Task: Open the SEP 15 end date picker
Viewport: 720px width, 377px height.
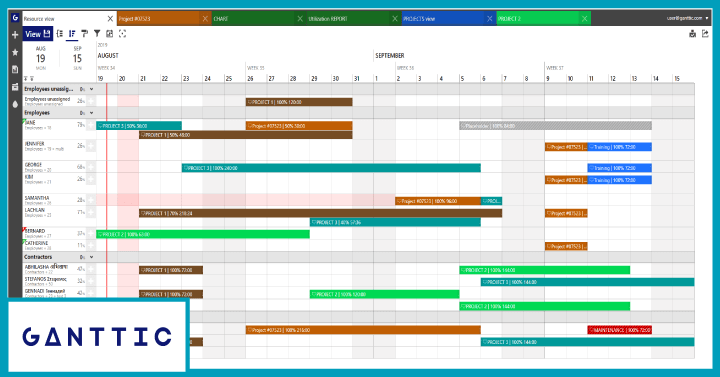Action: (77, 58)
